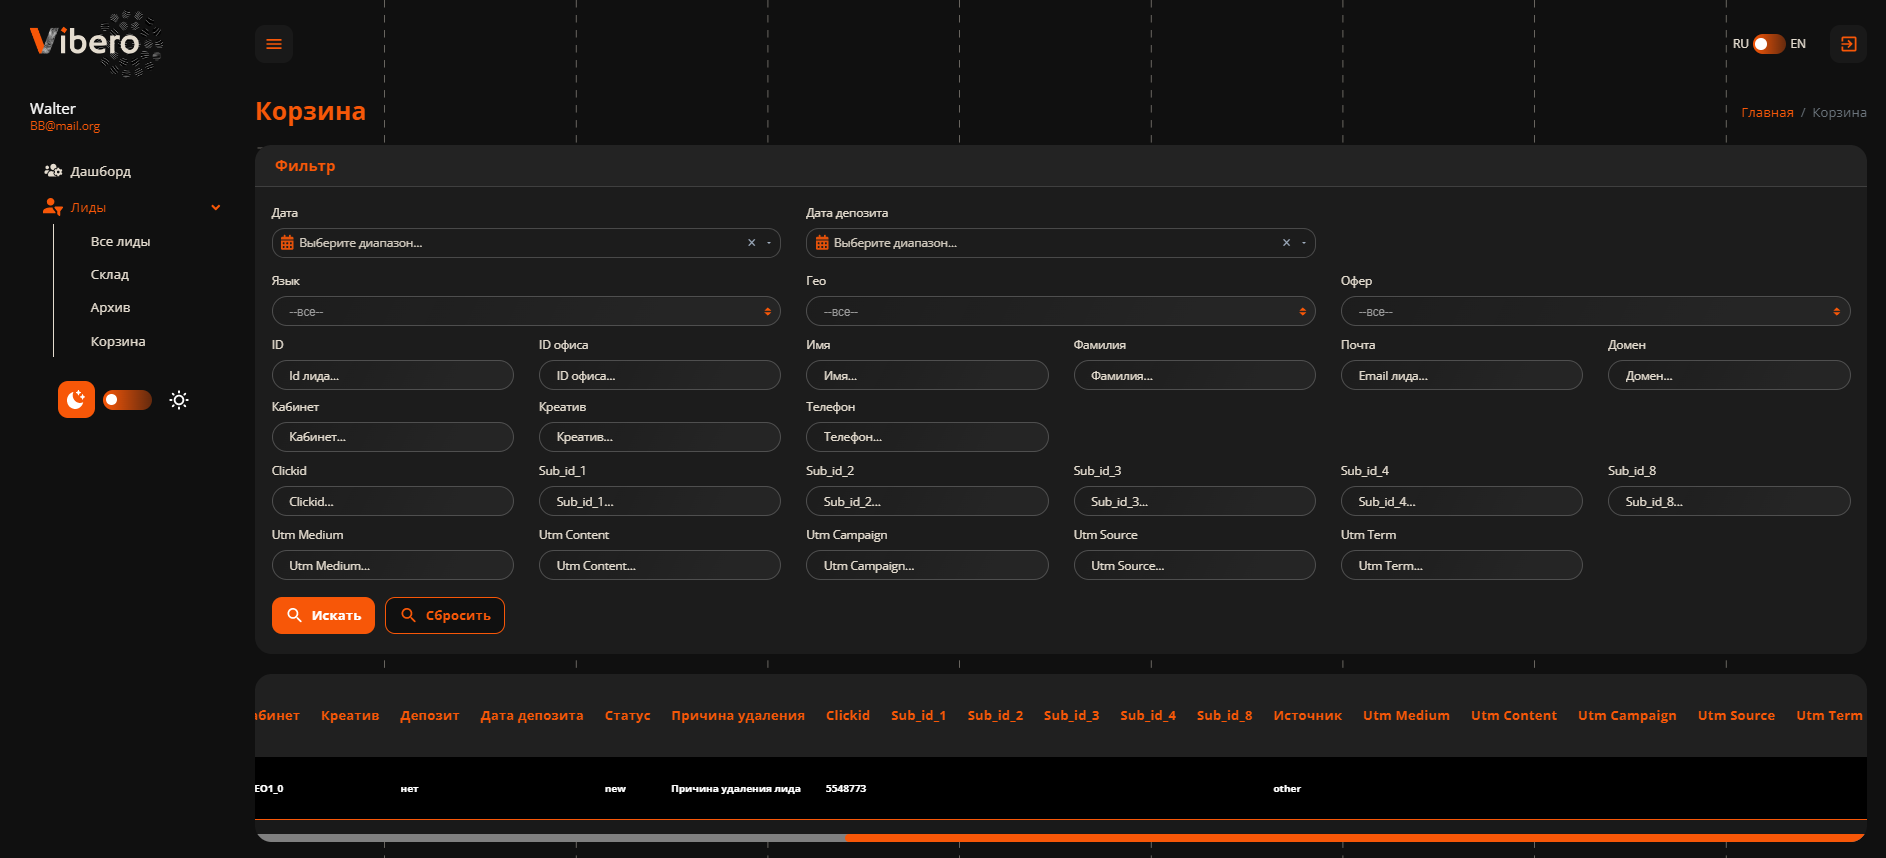Image resolution: width=1886 pixels, height=858 pixels.
Task: Click the Dashboard people icon
Action: 53,171
